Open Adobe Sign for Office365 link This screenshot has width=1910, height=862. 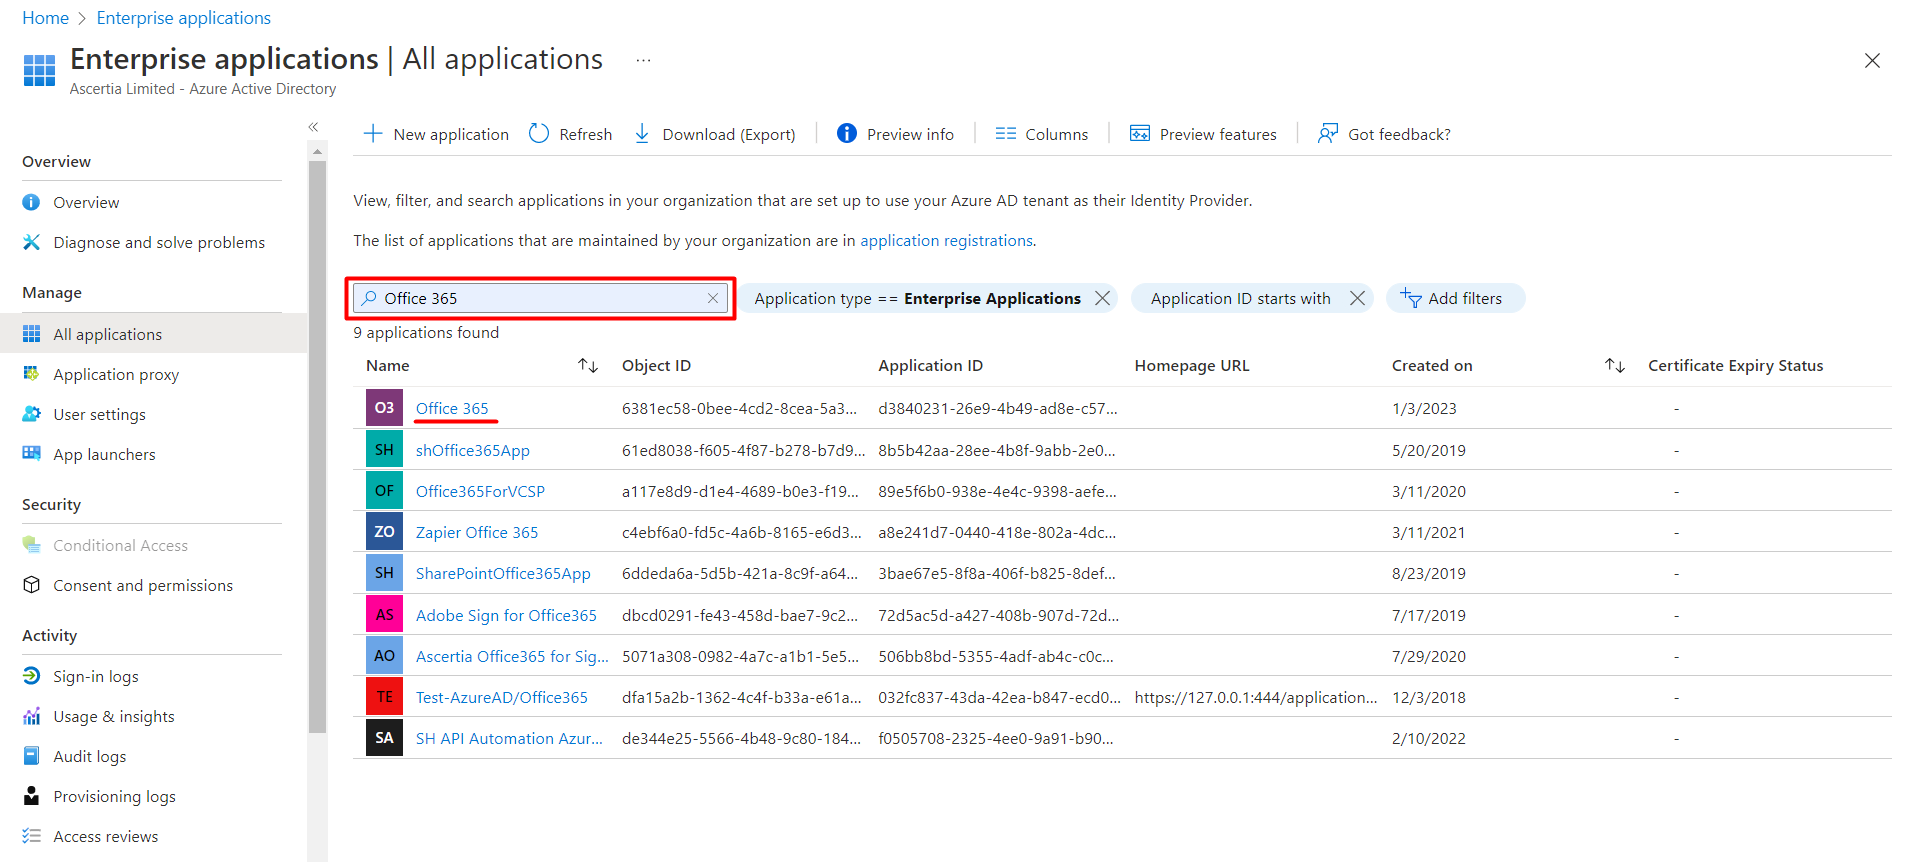[x=506, y=615]
